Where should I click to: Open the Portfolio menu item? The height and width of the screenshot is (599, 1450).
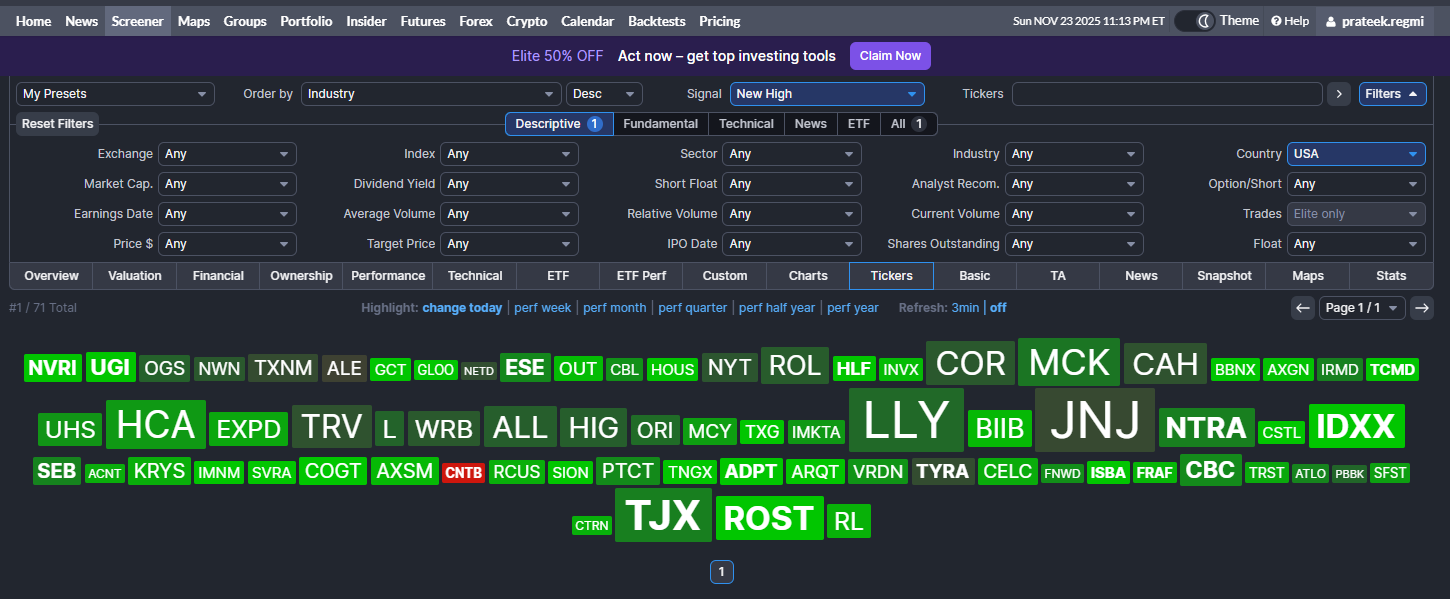(x=306, y=21)
